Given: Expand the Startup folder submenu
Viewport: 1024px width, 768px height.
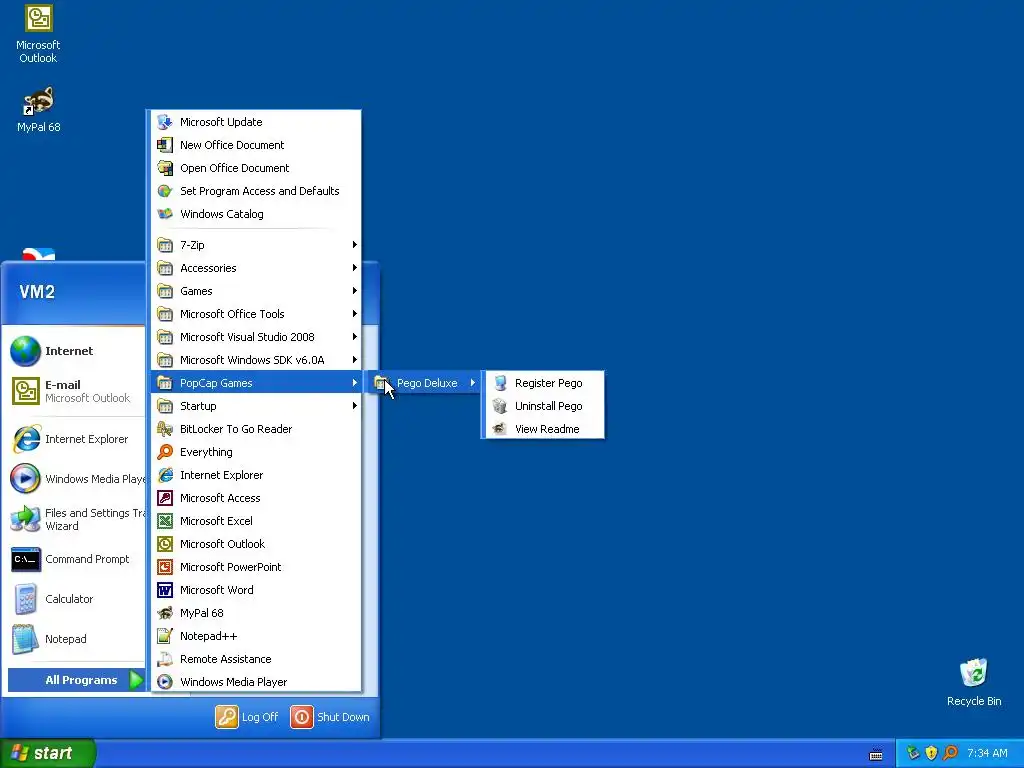Looking at the screenshot, I should click(257, 406).
